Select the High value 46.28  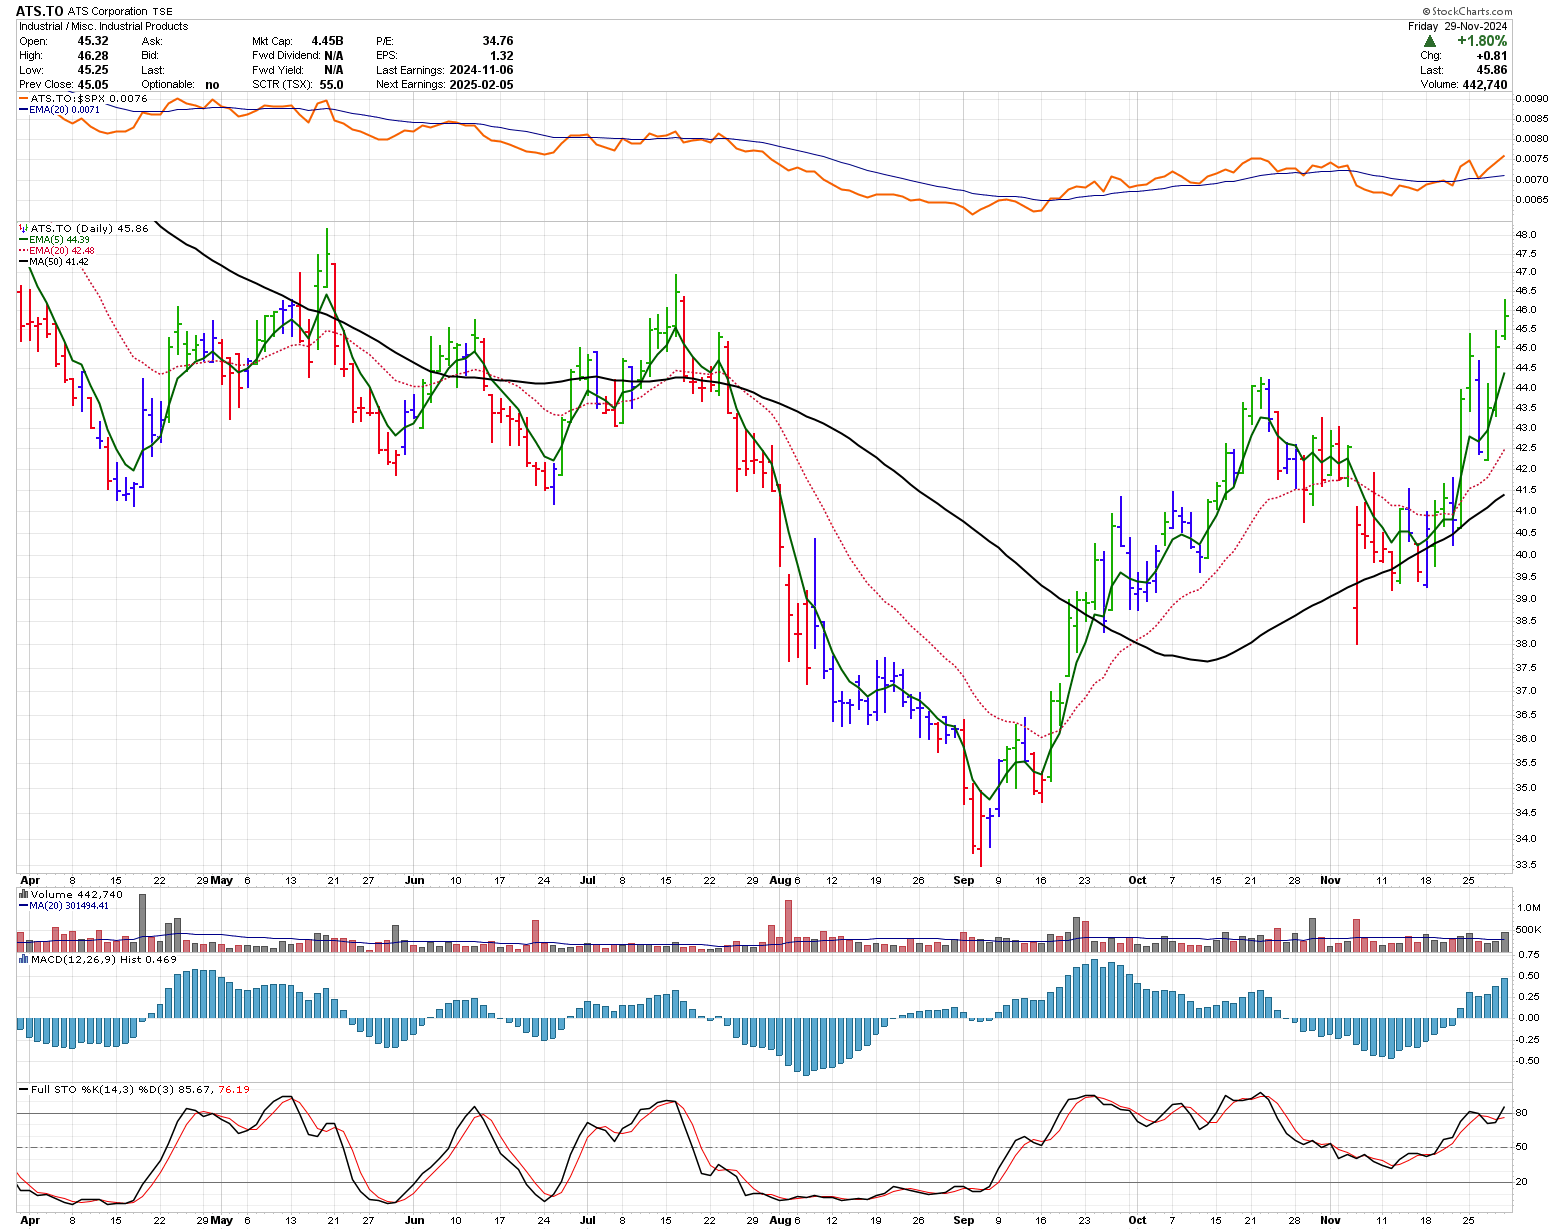[x=93, y=56]
